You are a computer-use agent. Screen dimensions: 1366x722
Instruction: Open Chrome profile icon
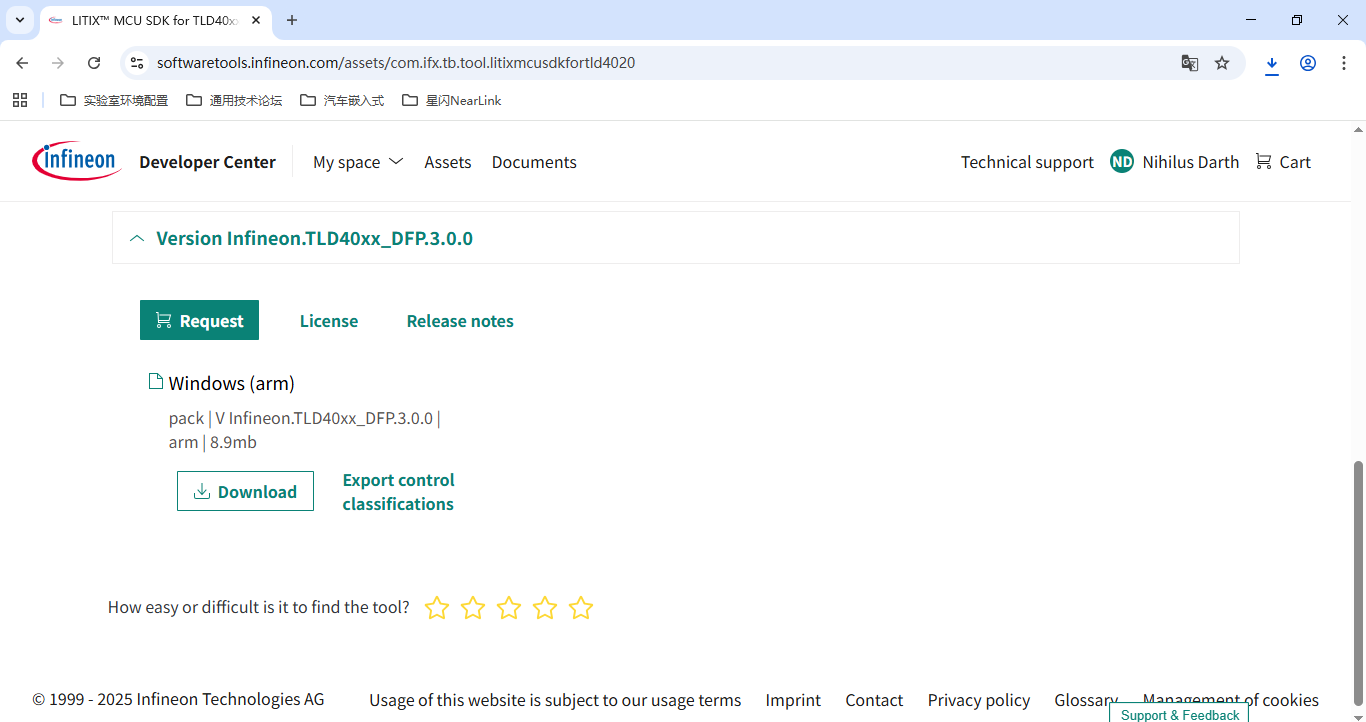(1308, 63)
